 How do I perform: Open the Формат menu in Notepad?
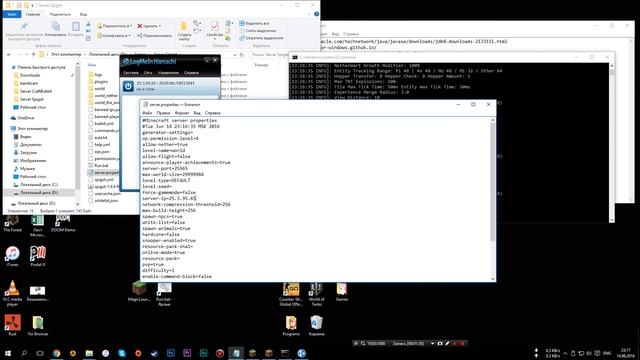(x=182, y=113)
